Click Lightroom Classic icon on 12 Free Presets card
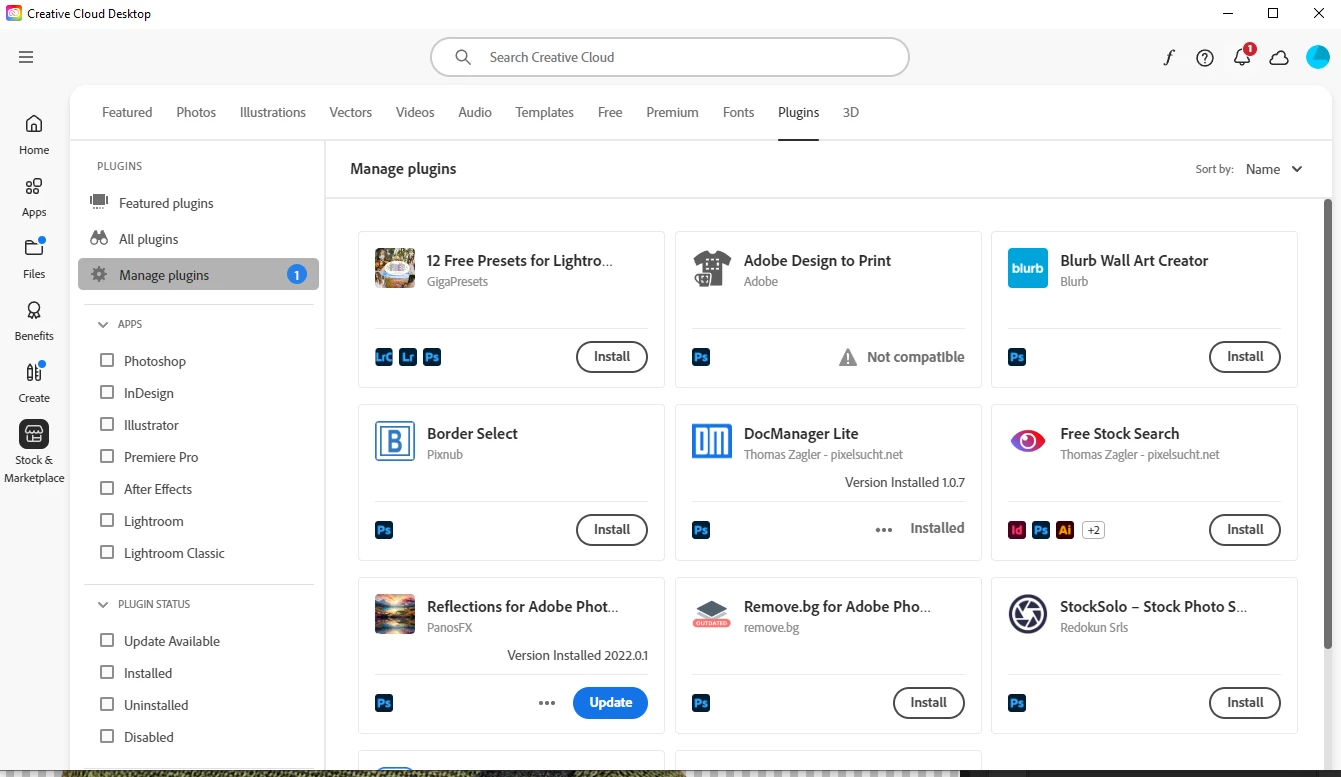Image resolution: width=1341 pixels, height=777 pixels. (384, 356)
